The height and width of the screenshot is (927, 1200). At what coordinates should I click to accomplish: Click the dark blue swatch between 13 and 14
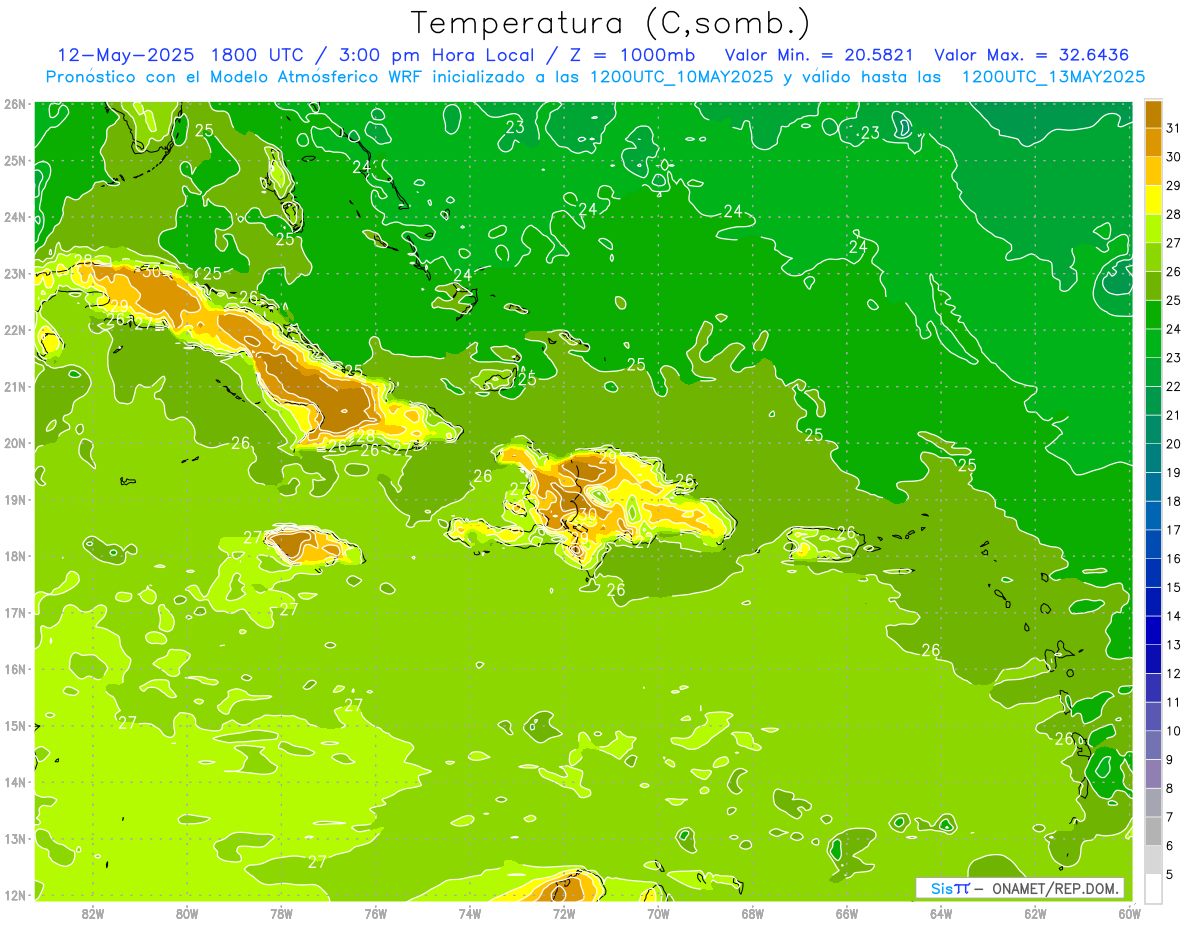coord(1153,630)
